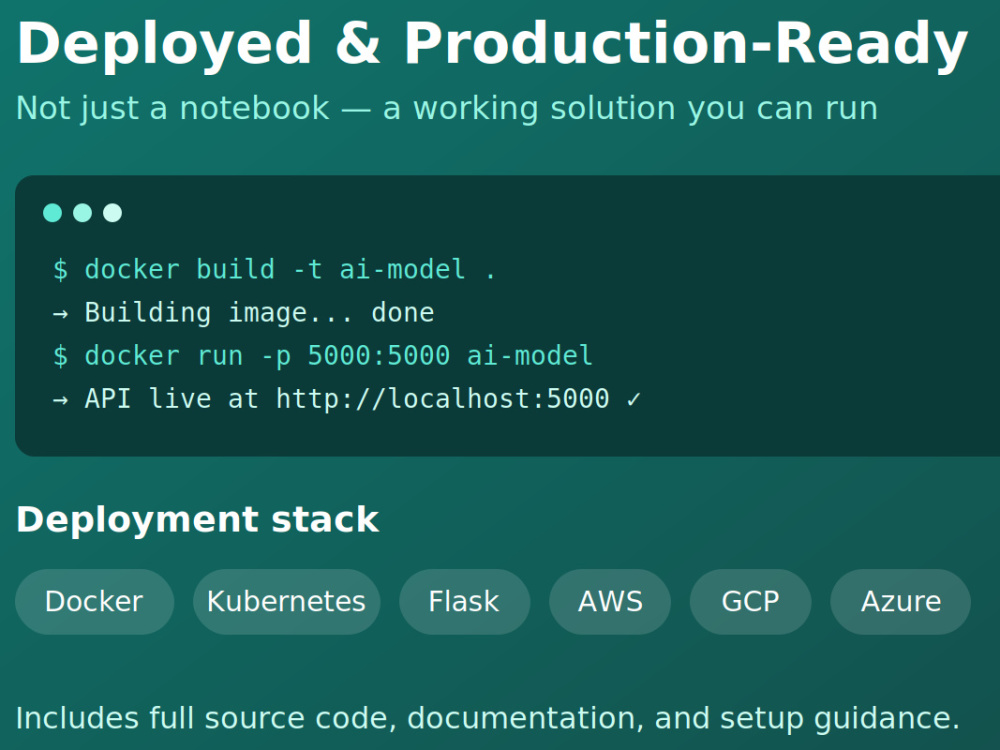The height and width of the screenshot is (750, 1000).
Task: Choose the AWS deployment tag
Action: [x=610, y=601]
